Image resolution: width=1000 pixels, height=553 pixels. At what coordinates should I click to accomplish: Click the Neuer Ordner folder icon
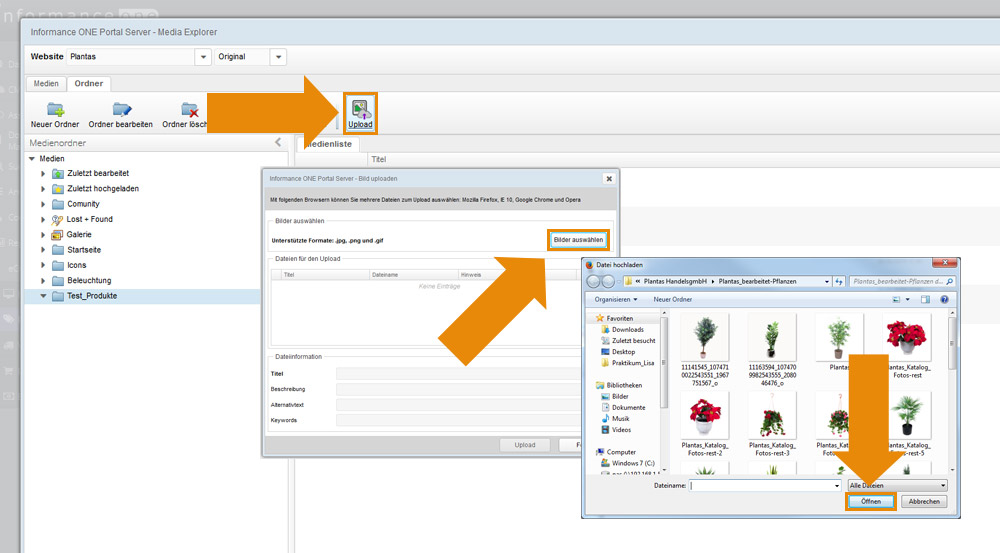click(55, 110)
